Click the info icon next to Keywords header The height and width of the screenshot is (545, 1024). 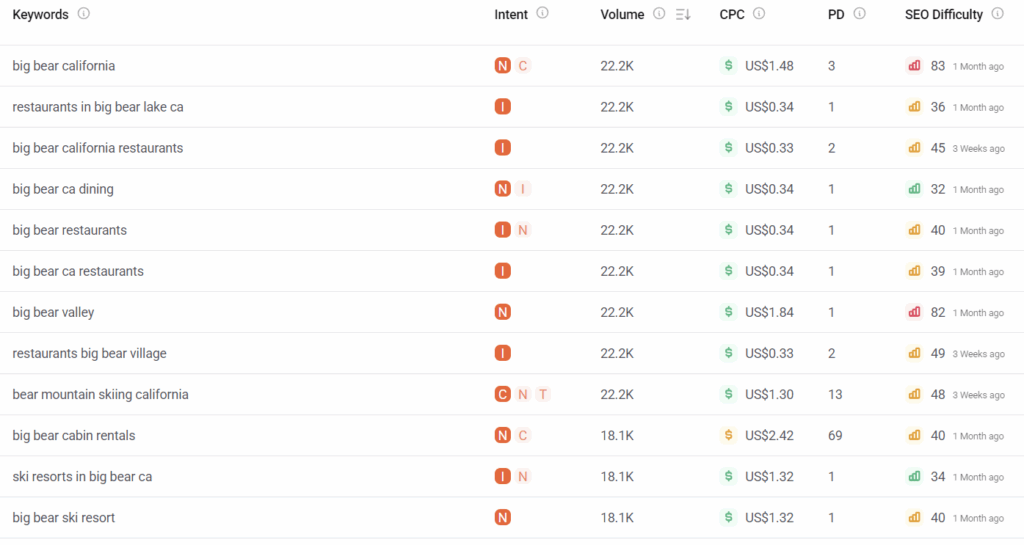click(84, 14)
